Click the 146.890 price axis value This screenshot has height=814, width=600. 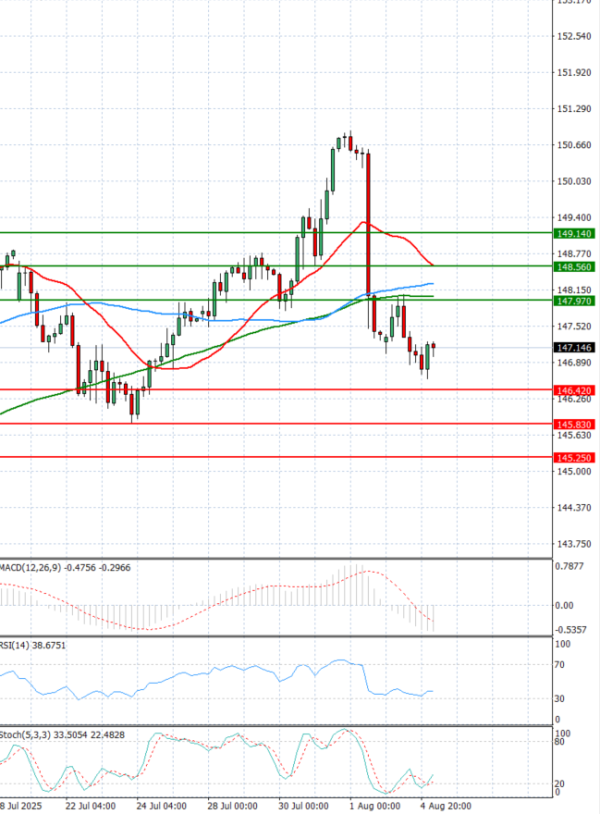[574, 362]
